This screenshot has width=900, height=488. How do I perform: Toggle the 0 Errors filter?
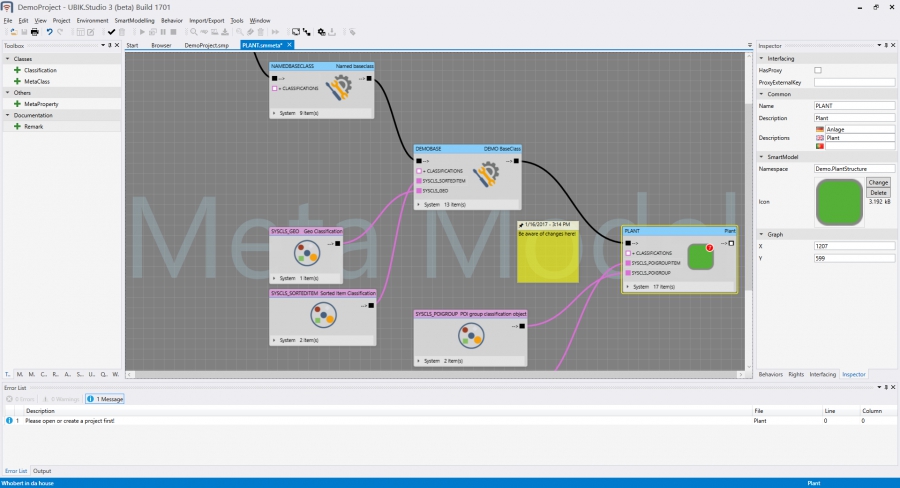tap(20, 399)
